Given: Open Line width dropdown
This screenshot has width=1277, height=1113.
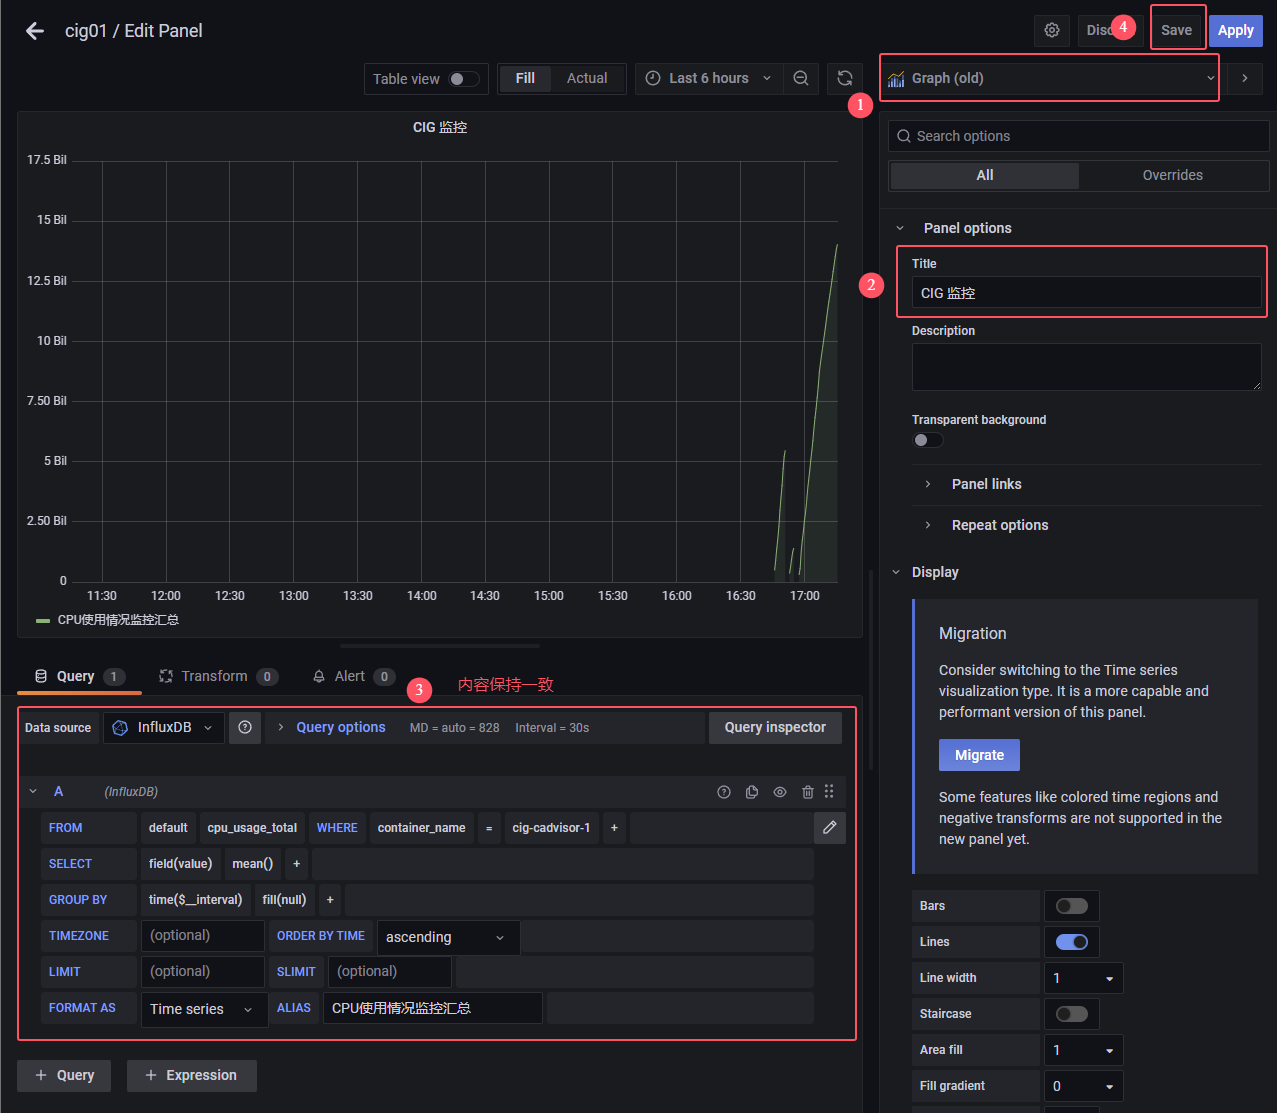Looking at the screenshot, I should [x=1083, y=978].
